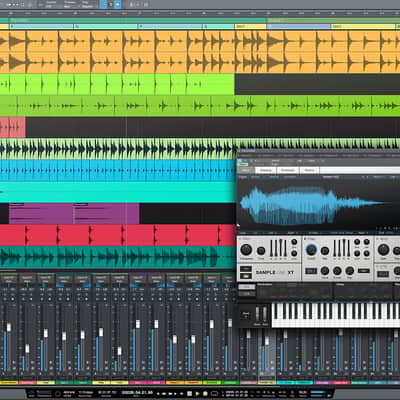Viewport: 400px width, 400px height.
Task: Select the active first tab in SampleOne XT
Action: (x=246, y=170)
